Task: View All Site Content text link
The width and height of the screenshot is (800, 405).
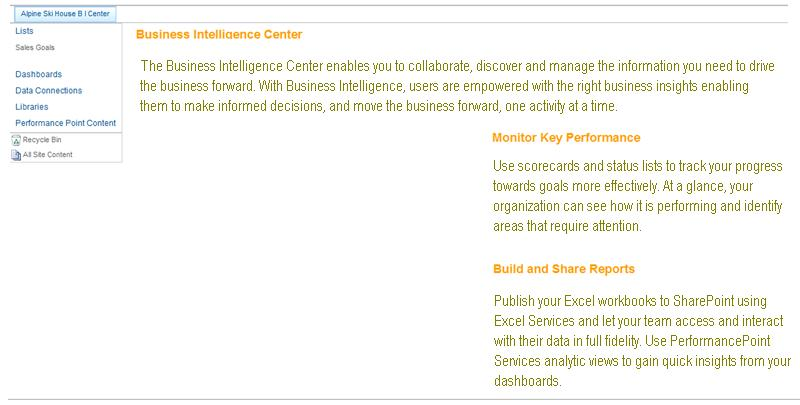Action: (x=47, y=155)
